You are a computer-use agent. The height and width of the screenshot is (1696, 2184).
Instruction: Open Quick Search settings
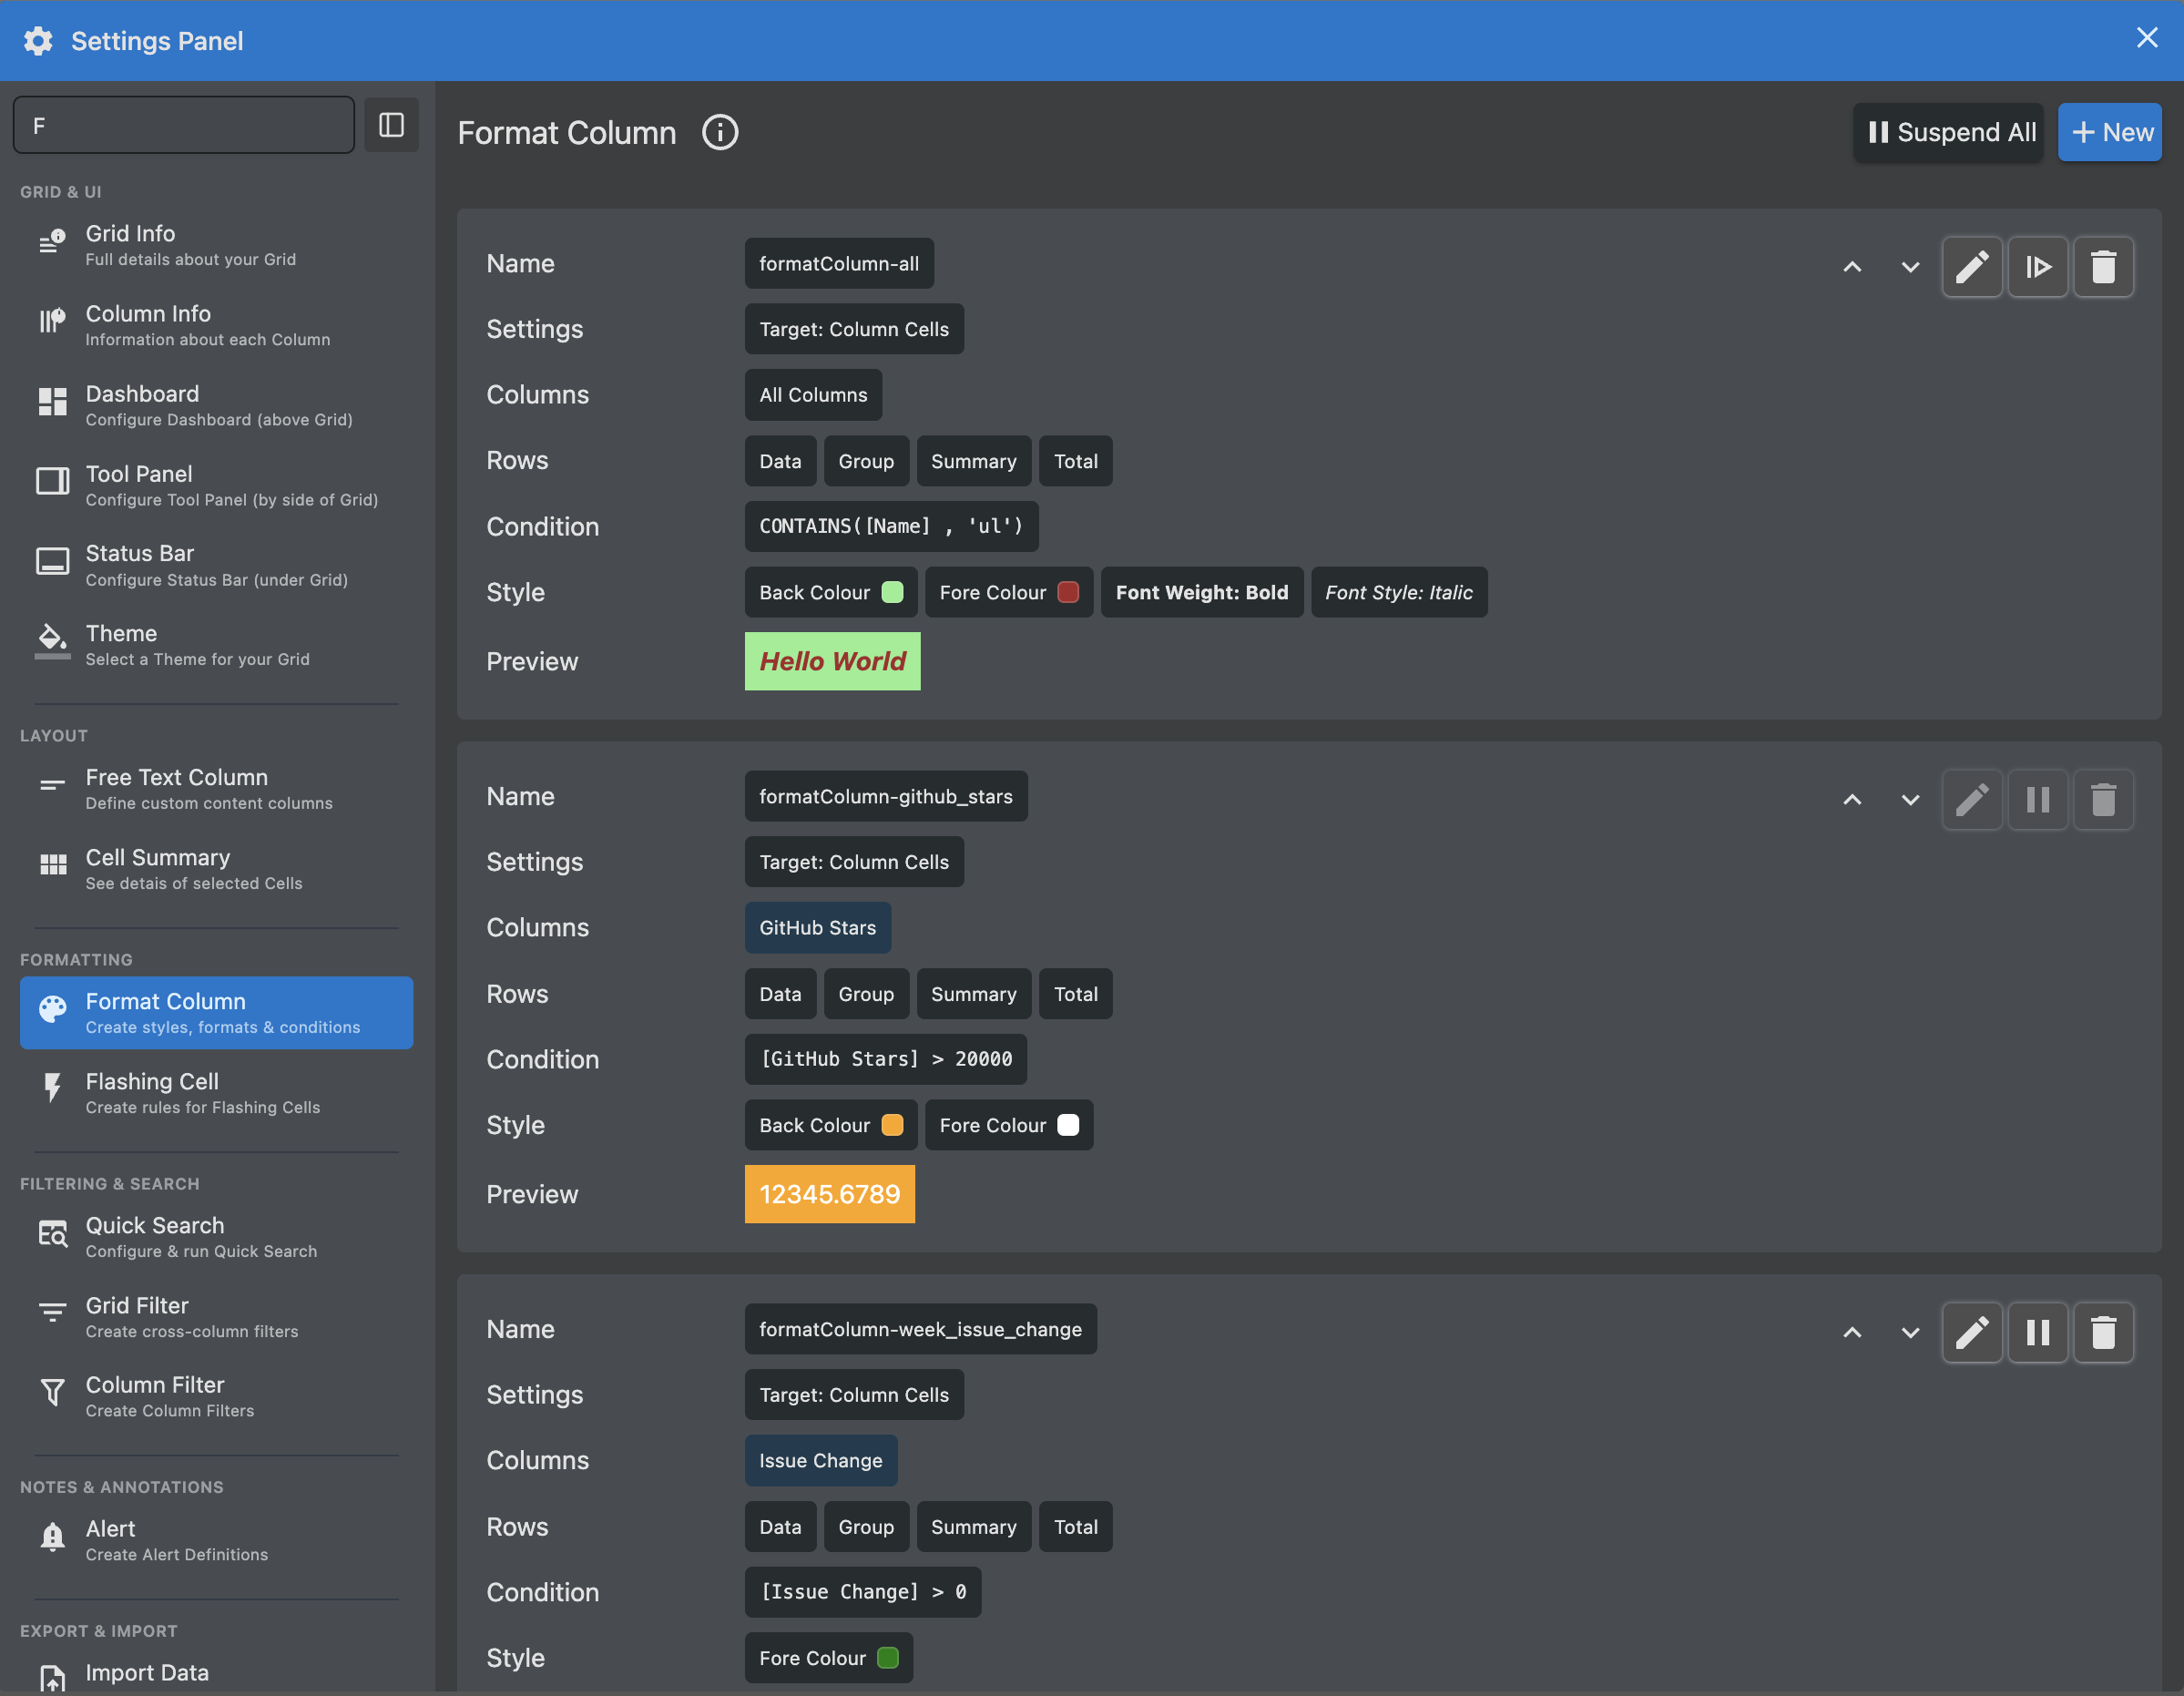pos(216,1237)
